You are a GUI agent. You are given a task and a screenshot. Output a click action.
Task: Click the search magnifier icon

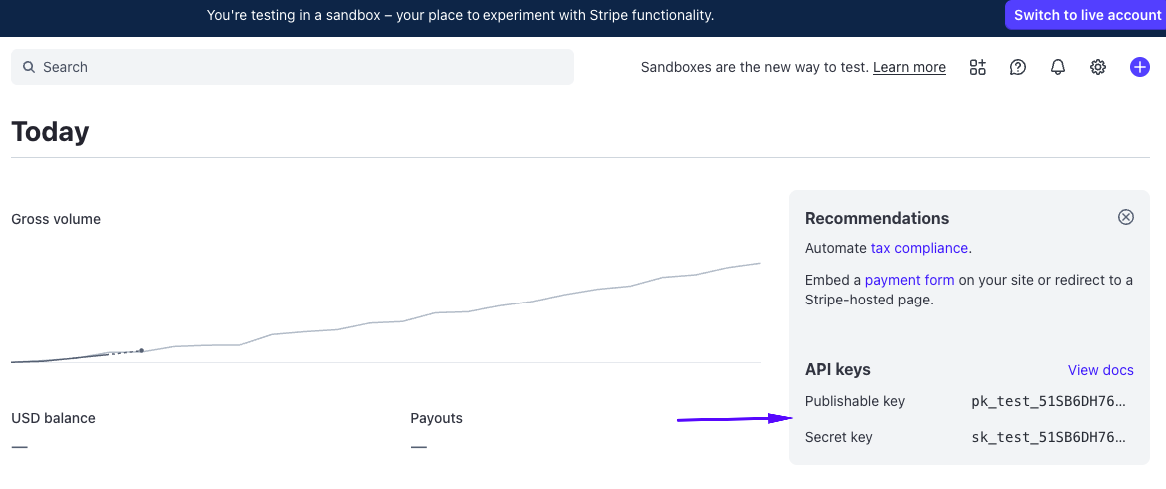point(29,67)
